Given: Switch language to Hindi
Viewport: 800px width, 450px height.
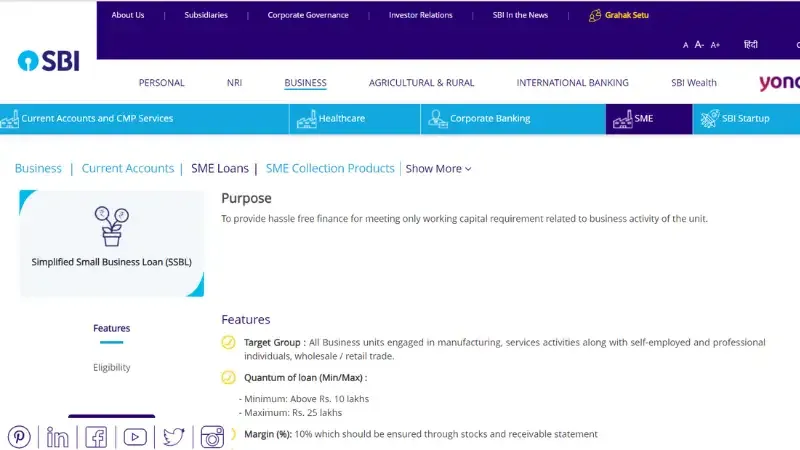Looking at the screenshot, I should coord(751,45).
